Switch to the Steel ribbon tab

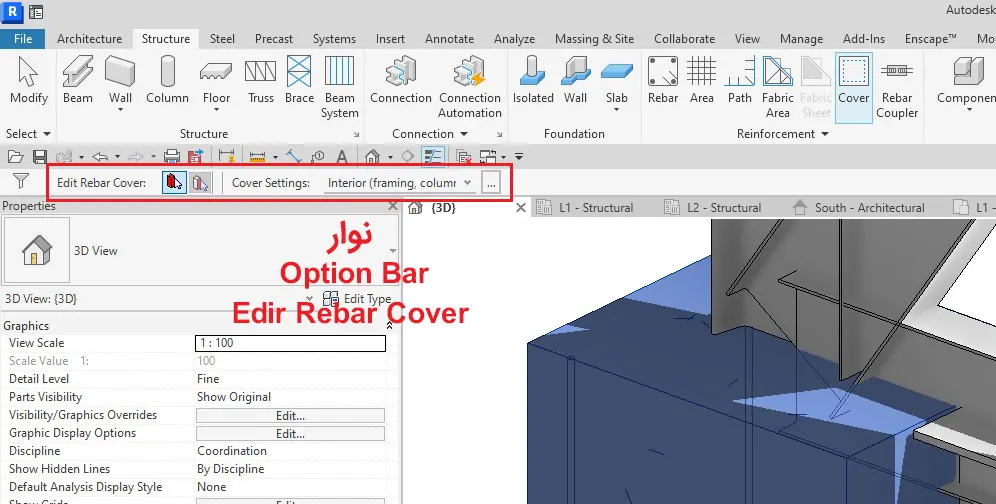(222, 39)
